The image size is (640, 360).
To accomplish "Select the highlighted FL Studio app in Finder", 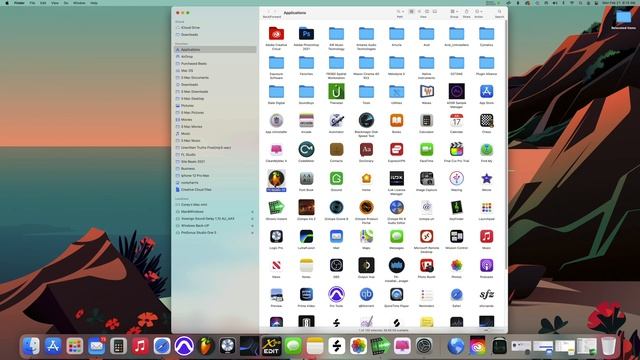I will (x=276, y=179).
